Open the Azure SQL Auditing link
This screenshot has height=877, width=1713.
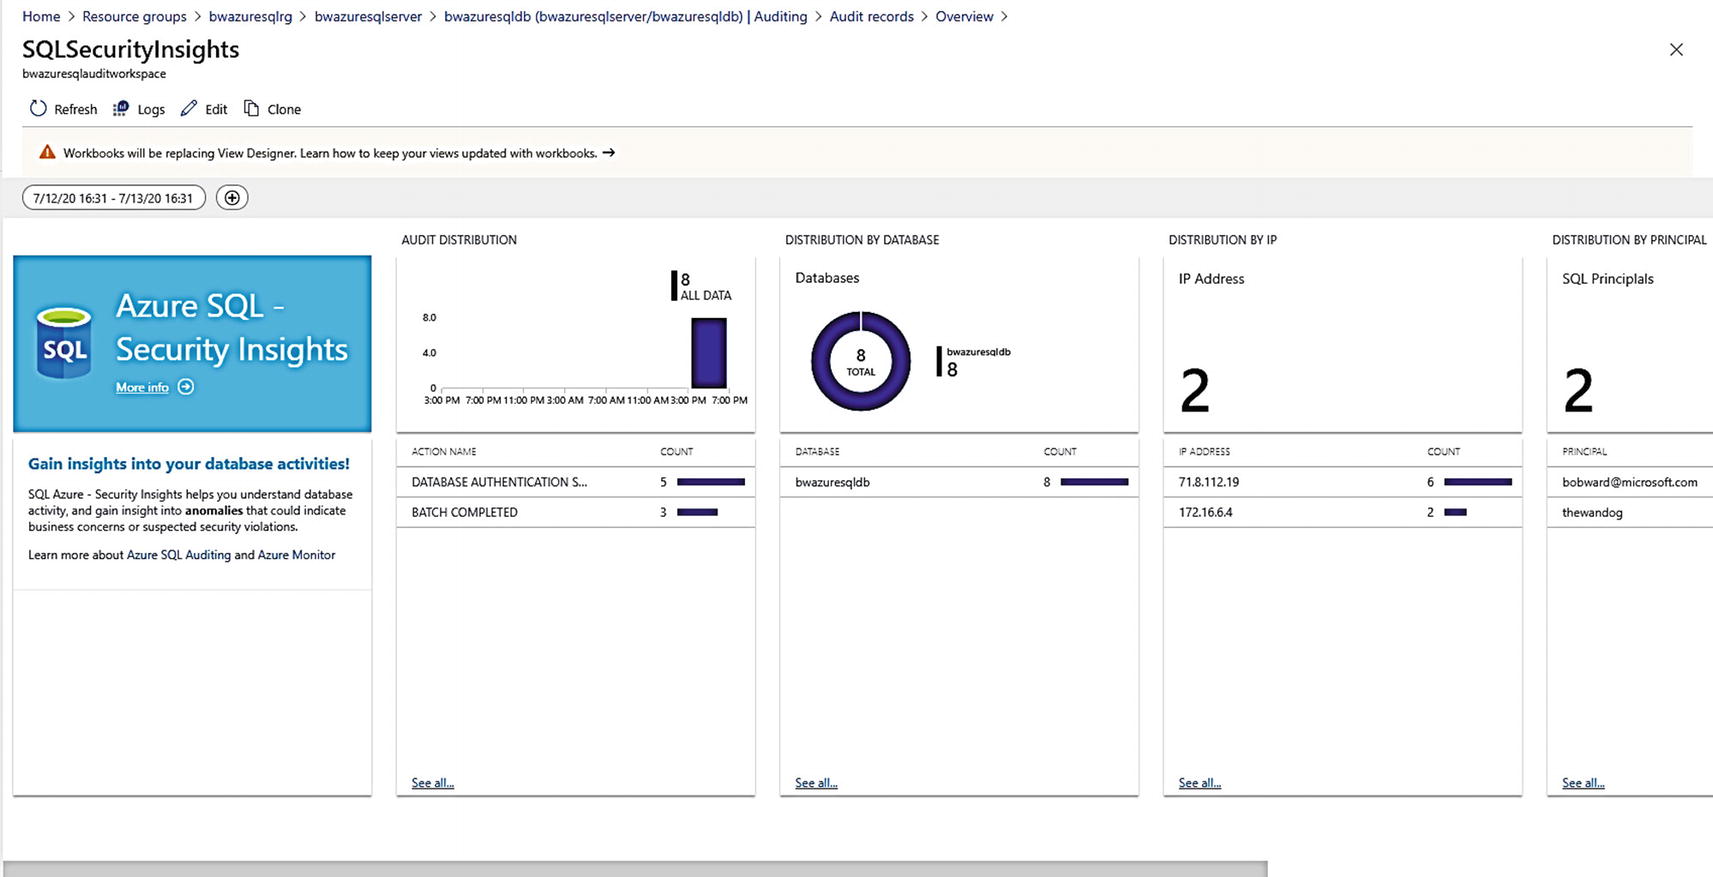click(x=178, y=555)
